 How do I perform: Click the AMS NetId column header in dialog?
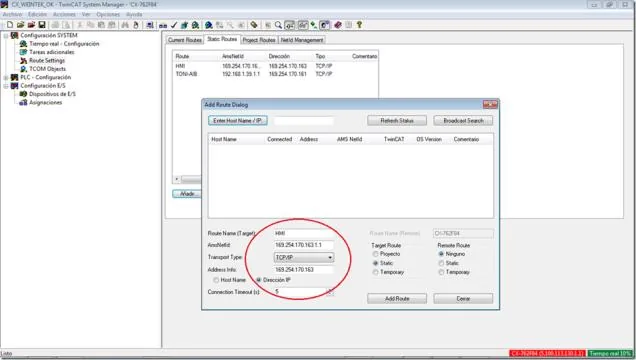tap(349, 139)
